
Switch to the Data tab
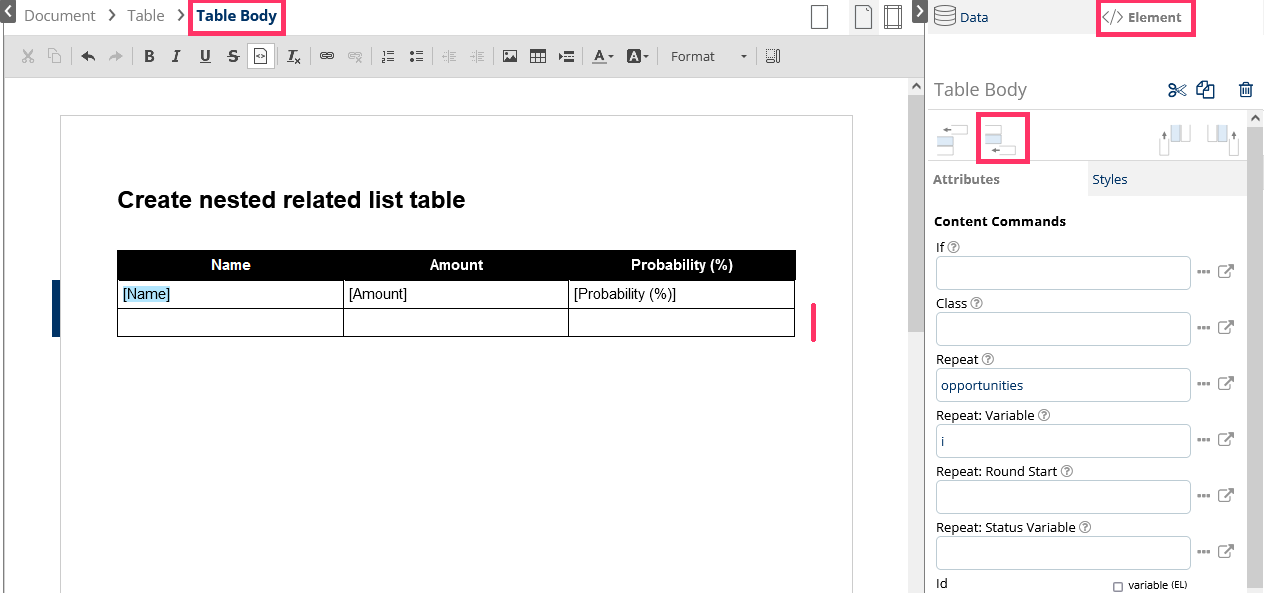[962, 17]
